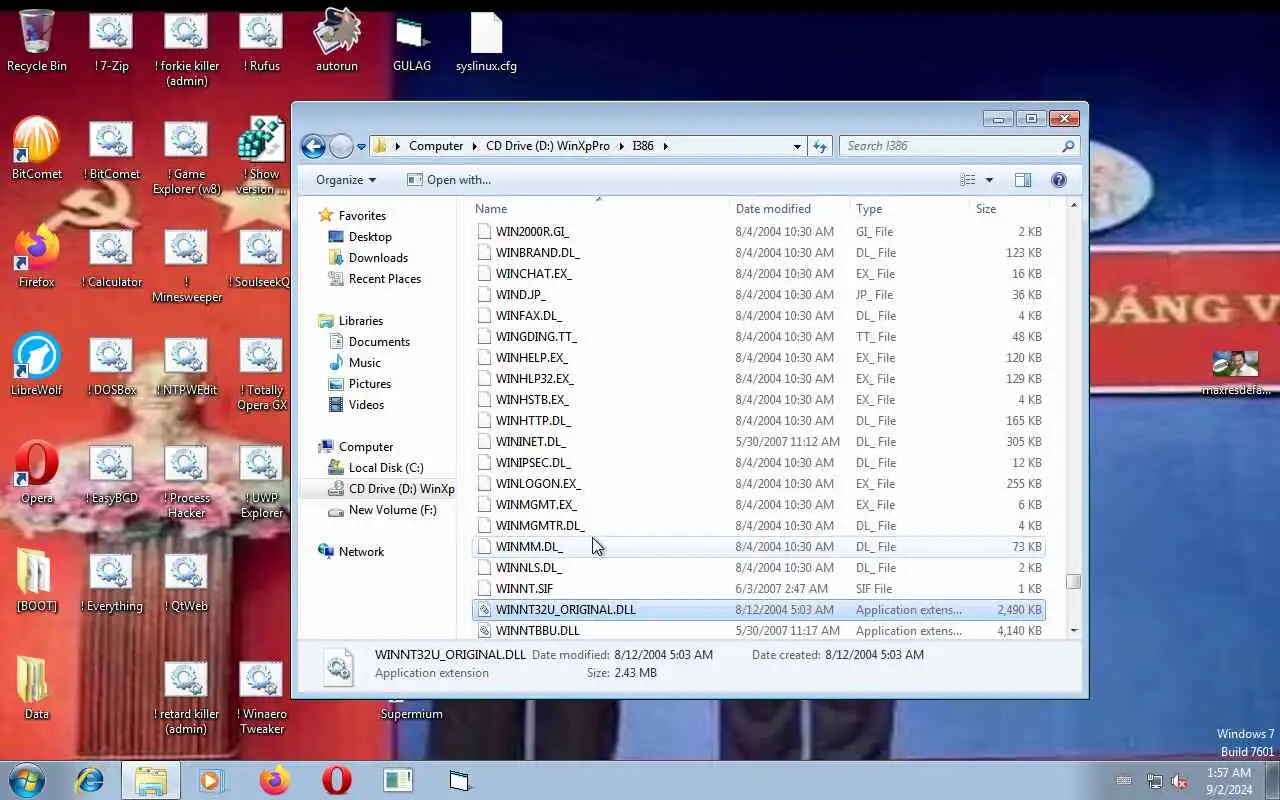1280x800 pixels.
Task: Click the file list scroll-down arrow
Action: (1074, 631)
